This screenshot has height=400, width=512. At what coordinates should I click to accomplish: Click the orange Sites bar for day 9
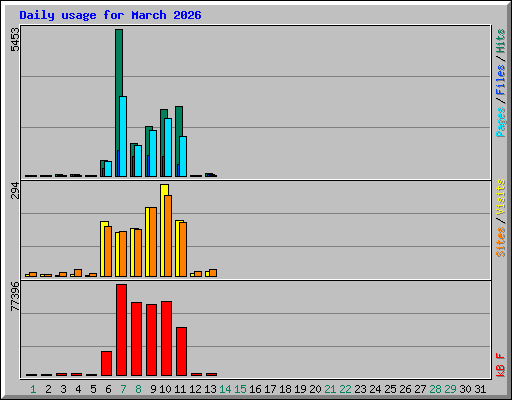click(153, 242)
